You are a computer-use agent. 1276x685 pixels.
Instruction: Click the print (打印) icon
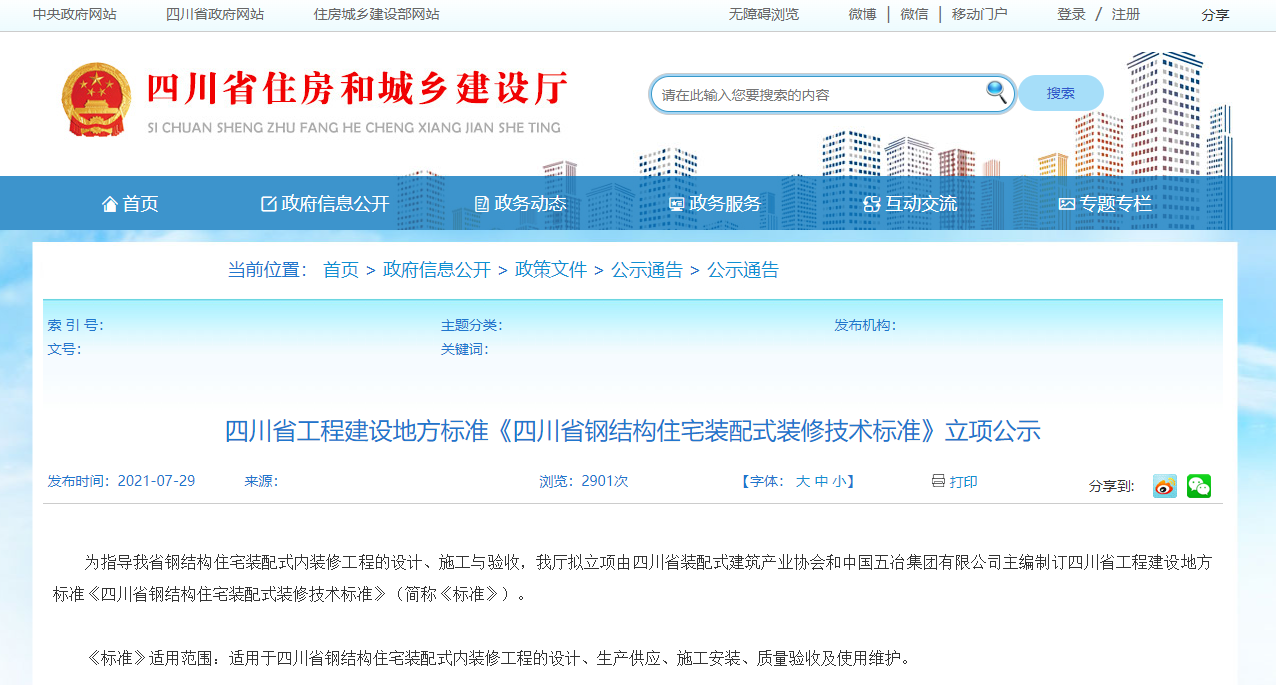pos(938,481)
